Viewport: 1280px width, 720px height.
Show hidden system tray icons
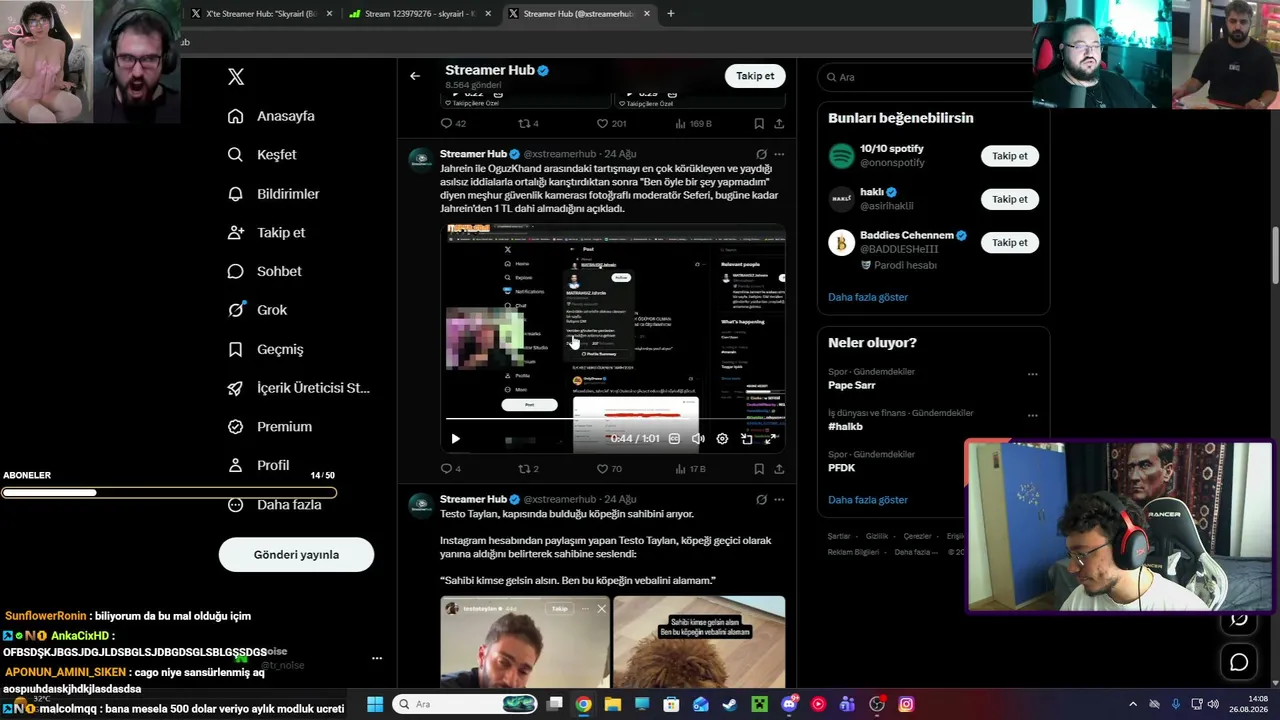1132,704
